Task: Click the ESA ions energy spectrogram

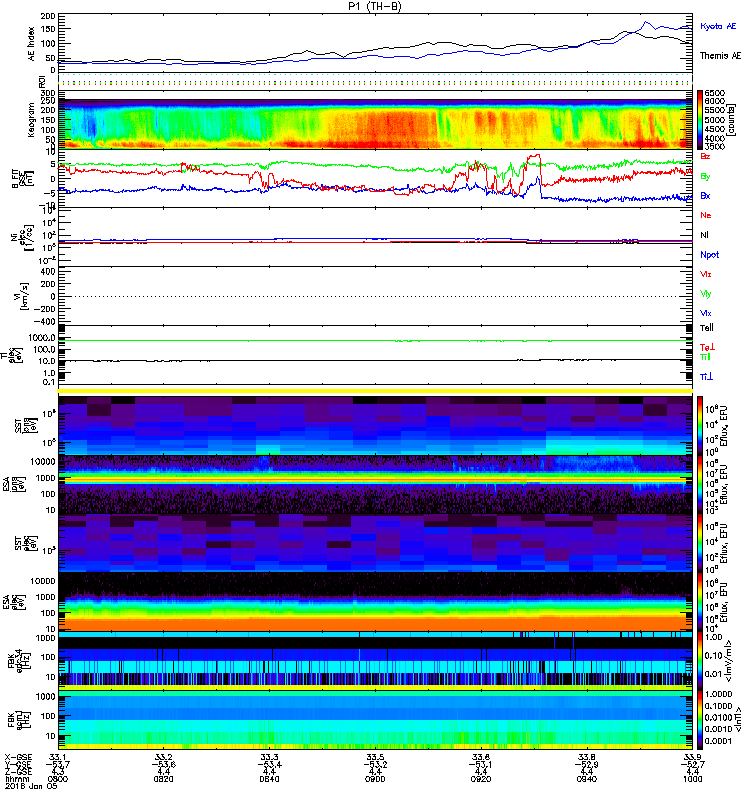Action: (x=375, y=484)
